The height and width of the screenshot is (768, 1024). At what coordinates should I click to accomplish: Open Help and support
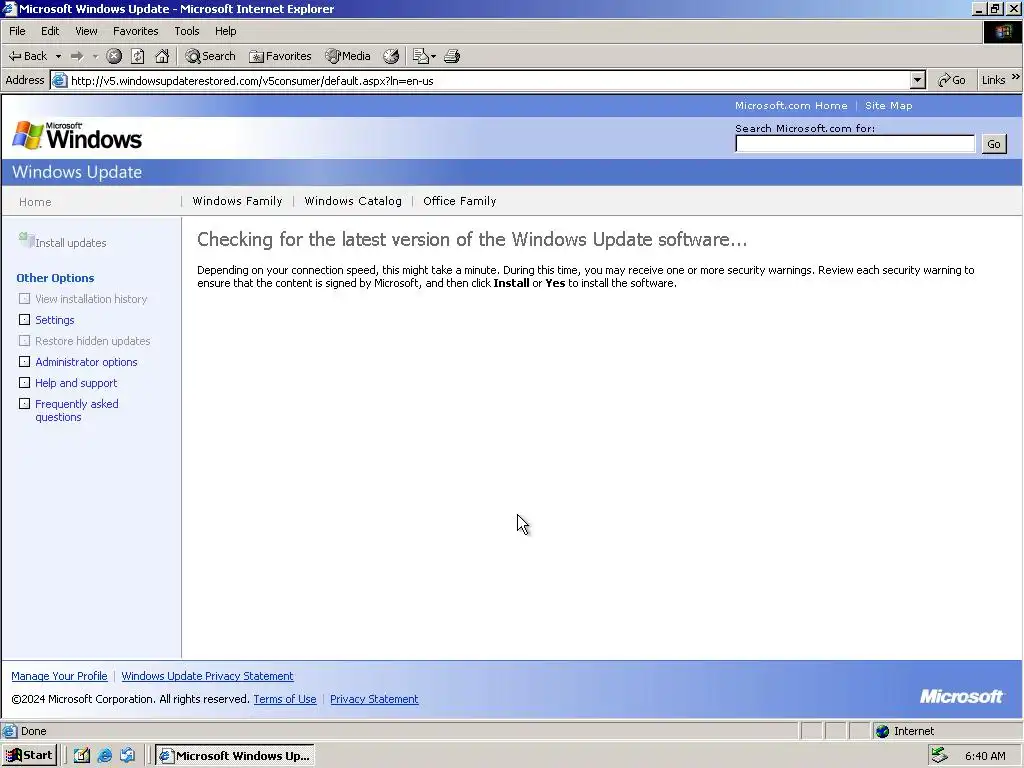coord(76,383)
